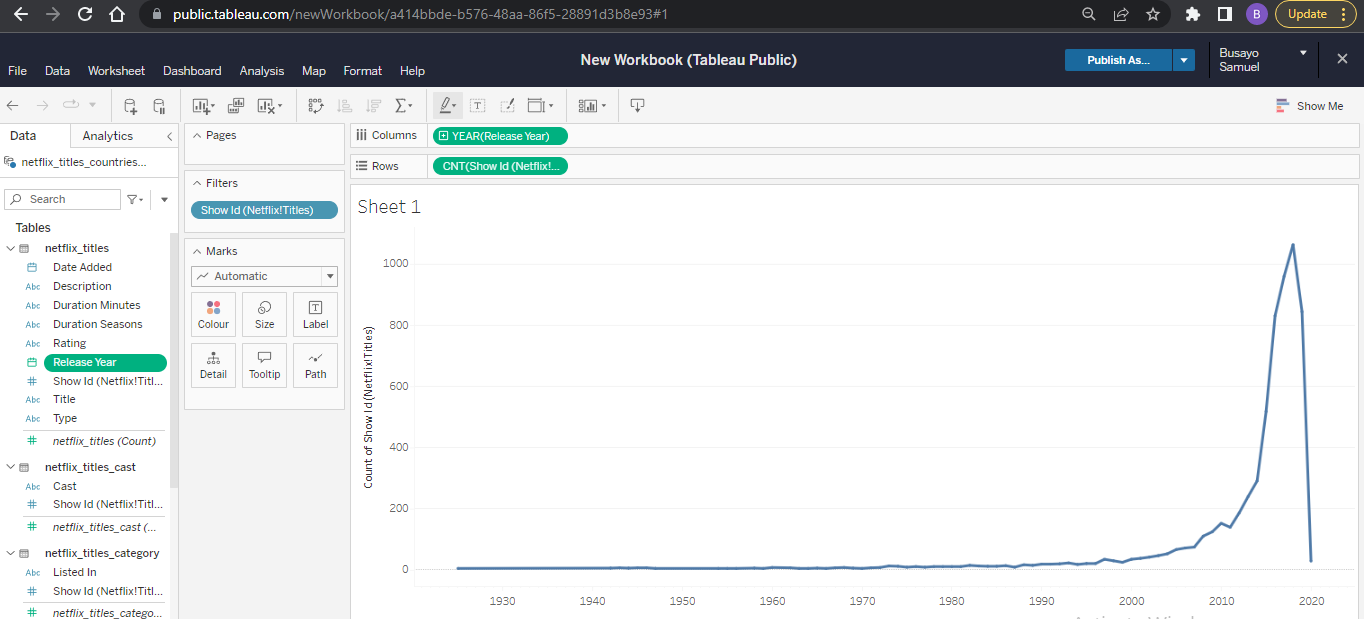
Task: Click the YEAR(Release Year) columns pill
Action: pos(500,136)
